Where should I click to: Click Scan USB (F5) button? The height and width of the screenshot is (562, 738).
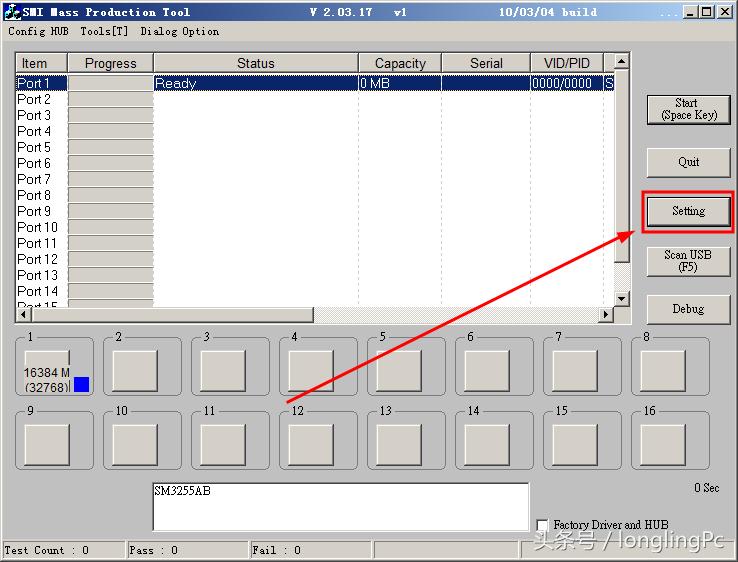[x=689, y=261]
